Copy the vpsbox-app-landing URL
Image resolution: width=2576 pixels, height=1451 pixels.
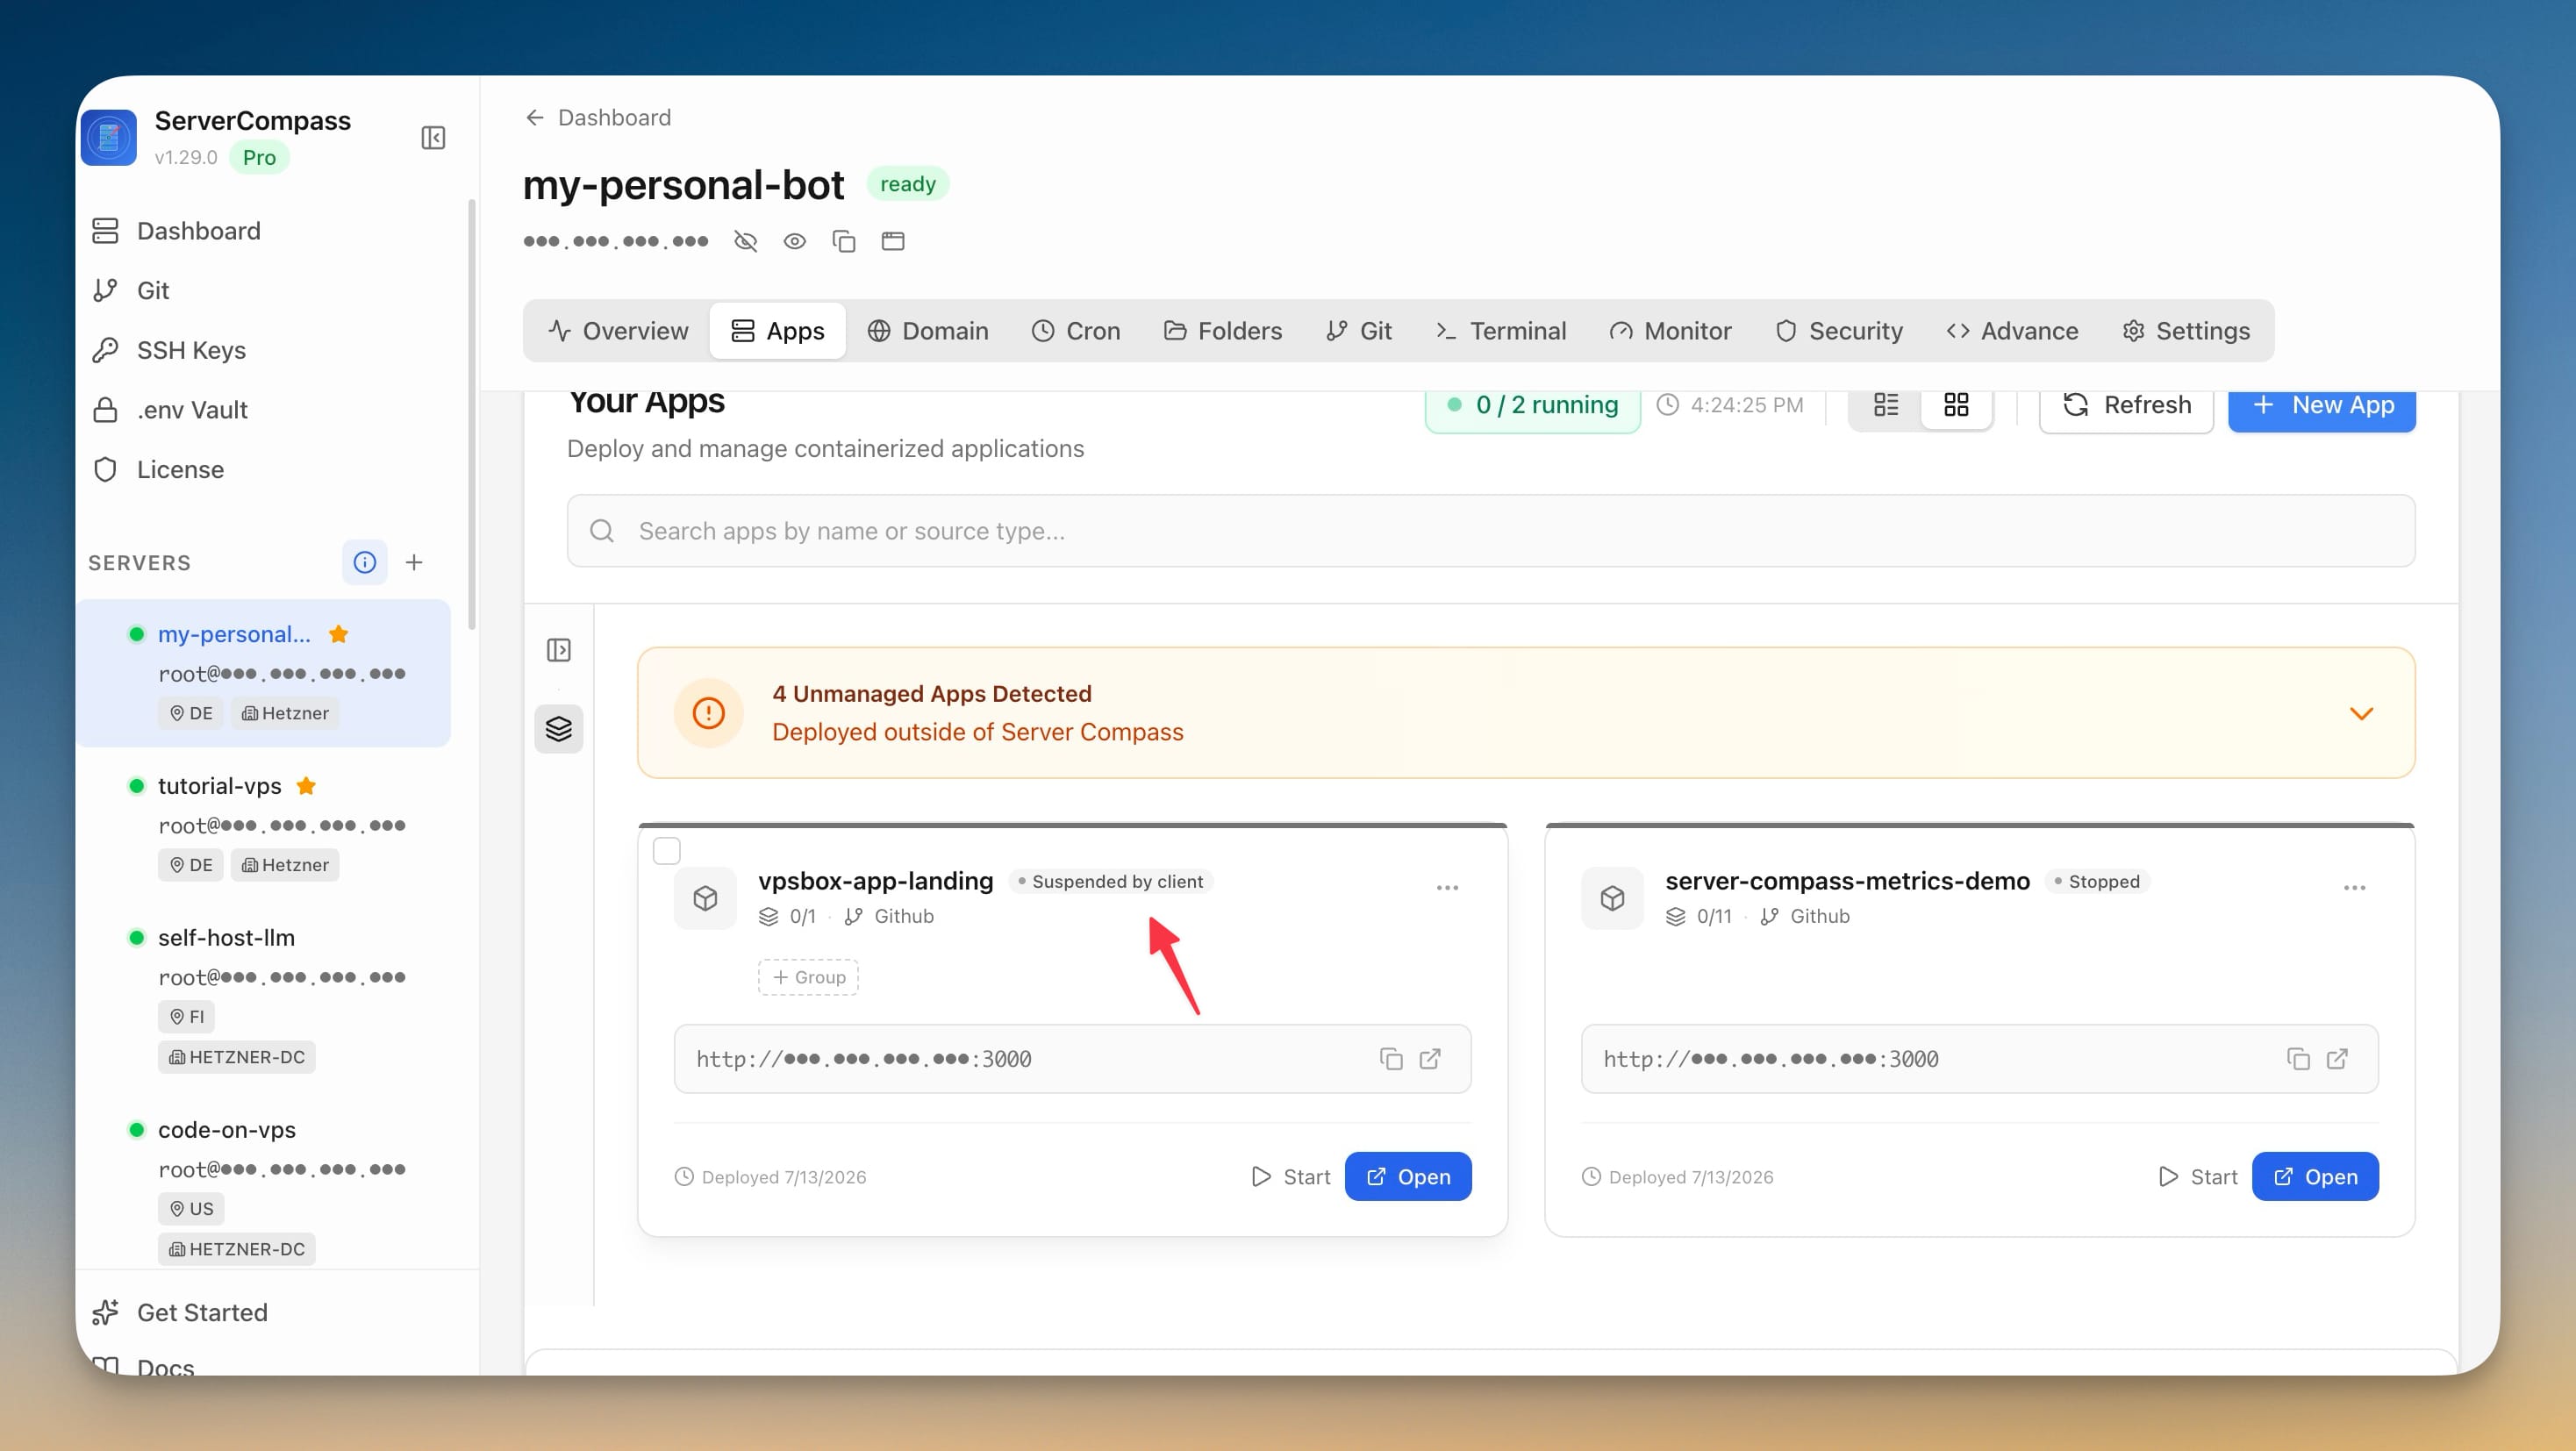click(1391, 1059)
